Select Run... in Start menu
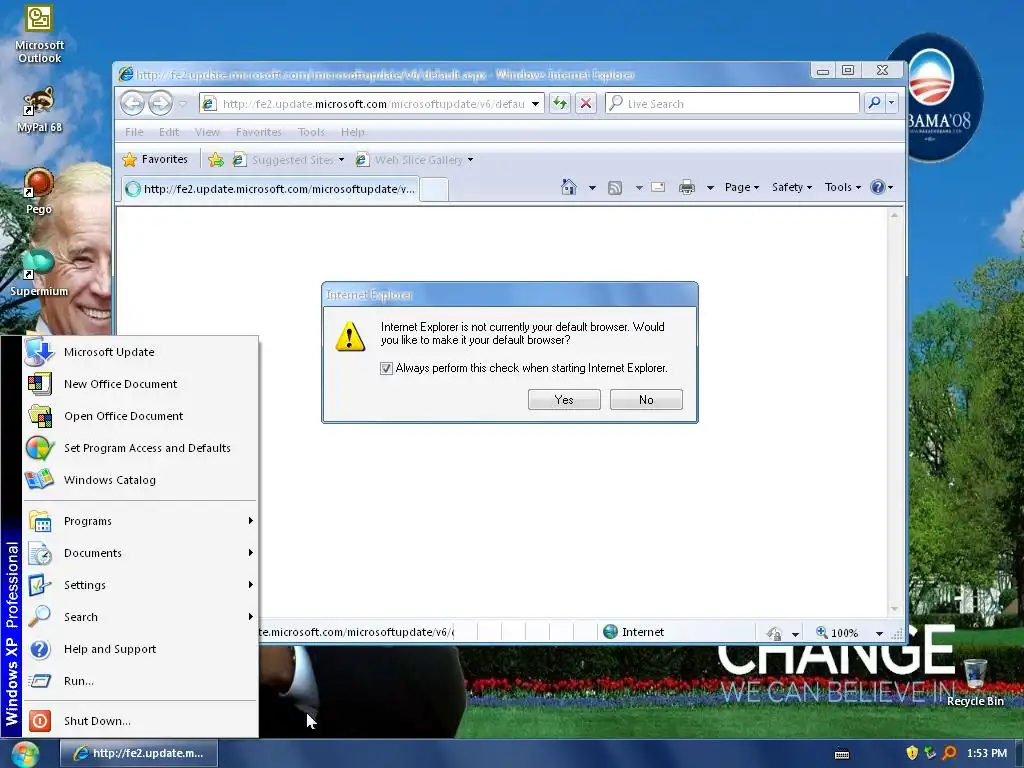This screenshot has height=768, width=1024. click(x=140, y=681)
